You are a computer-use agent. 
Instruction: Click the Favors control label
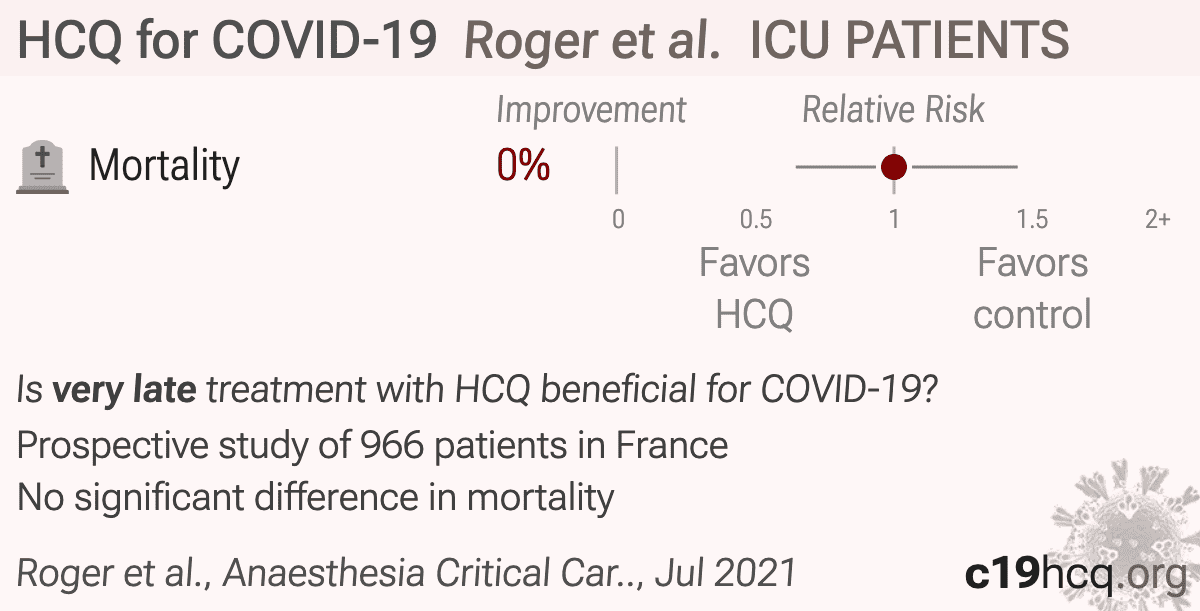tap(1032, 288)
